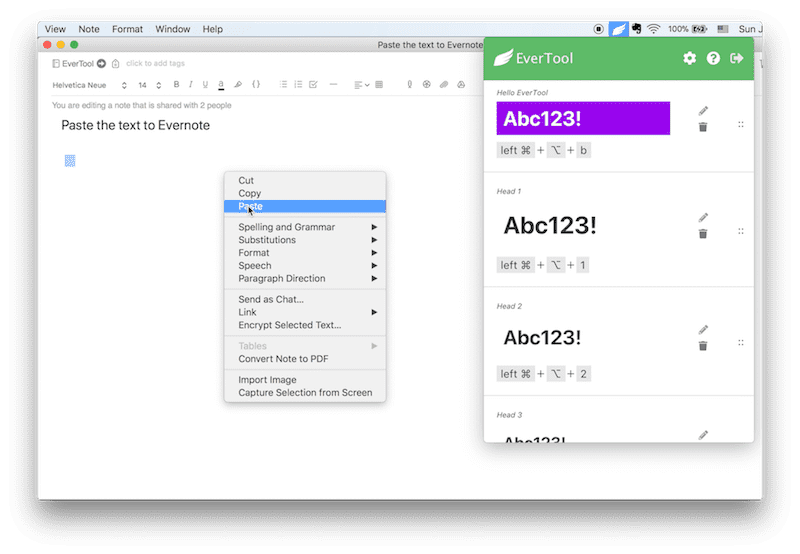Insert a checkbox to-do item
800x554 pixels.
(313, 84)
